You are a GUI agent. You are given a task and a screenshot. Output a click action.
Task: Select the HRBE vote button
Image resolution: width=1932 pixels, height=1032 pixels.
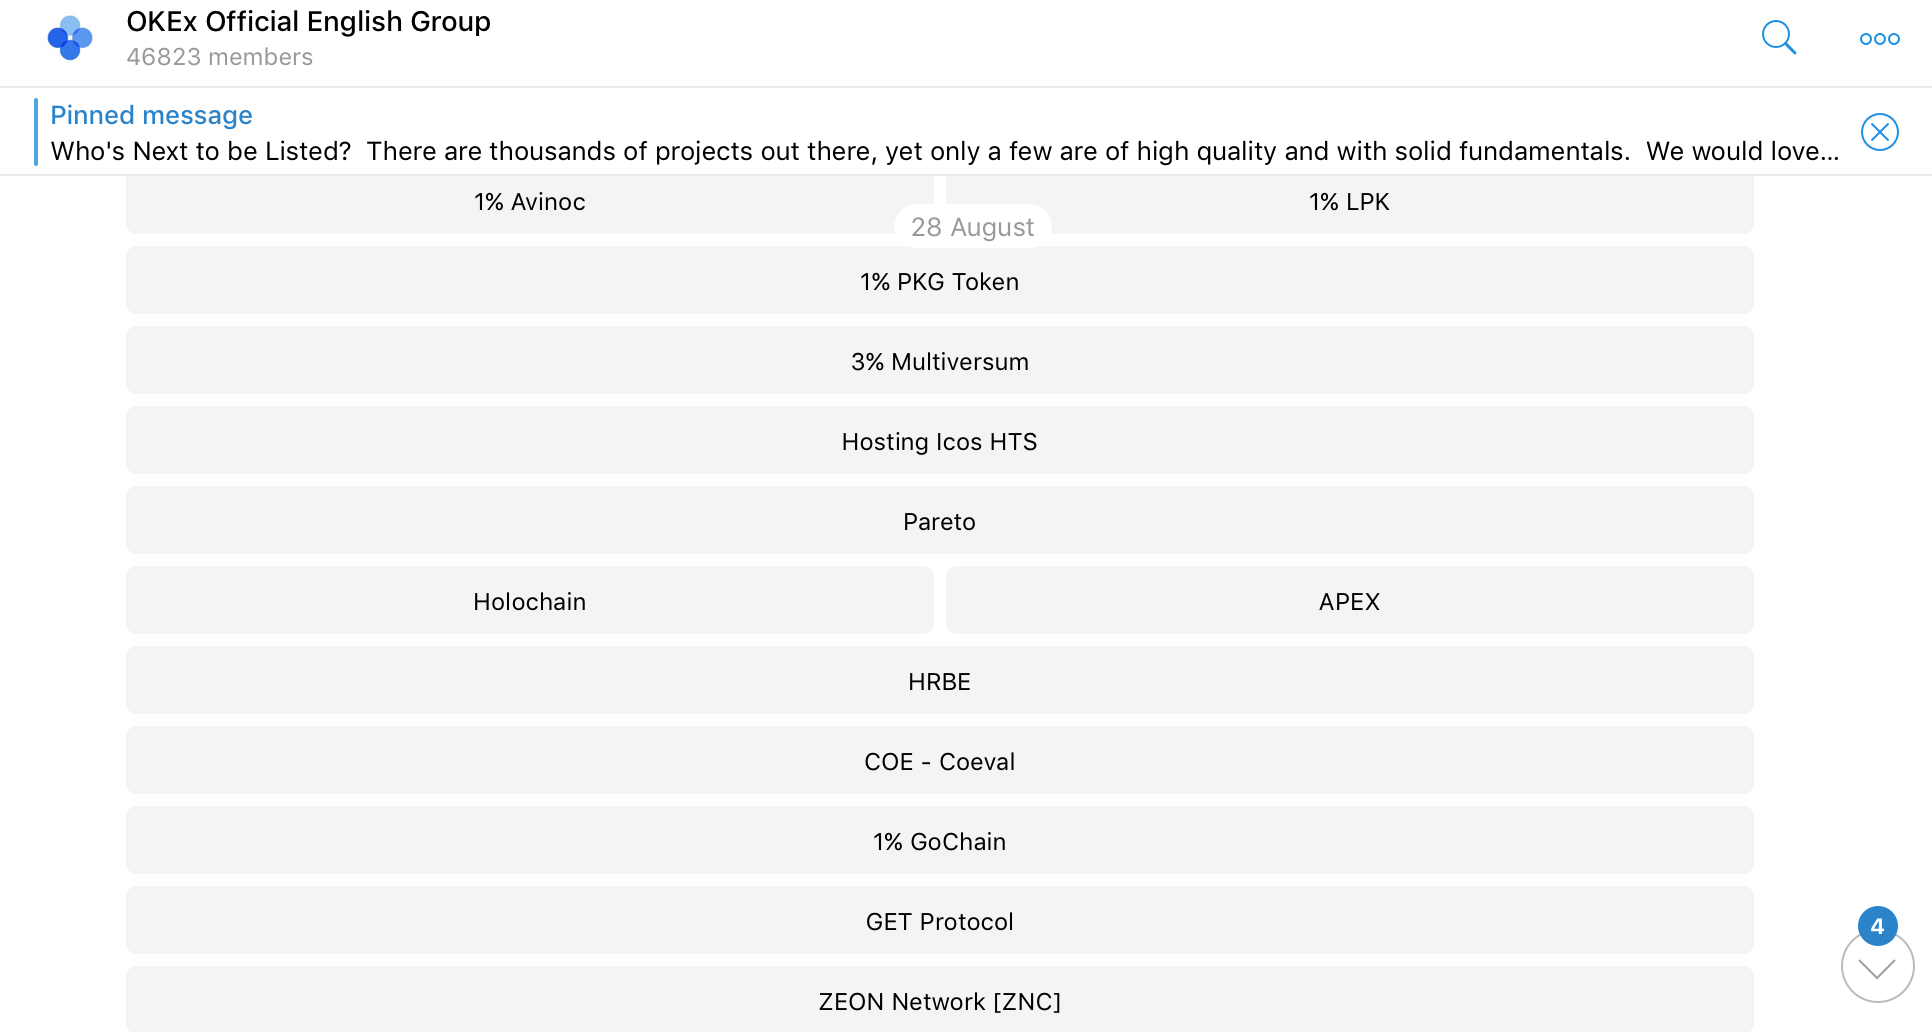pos(939,681)
